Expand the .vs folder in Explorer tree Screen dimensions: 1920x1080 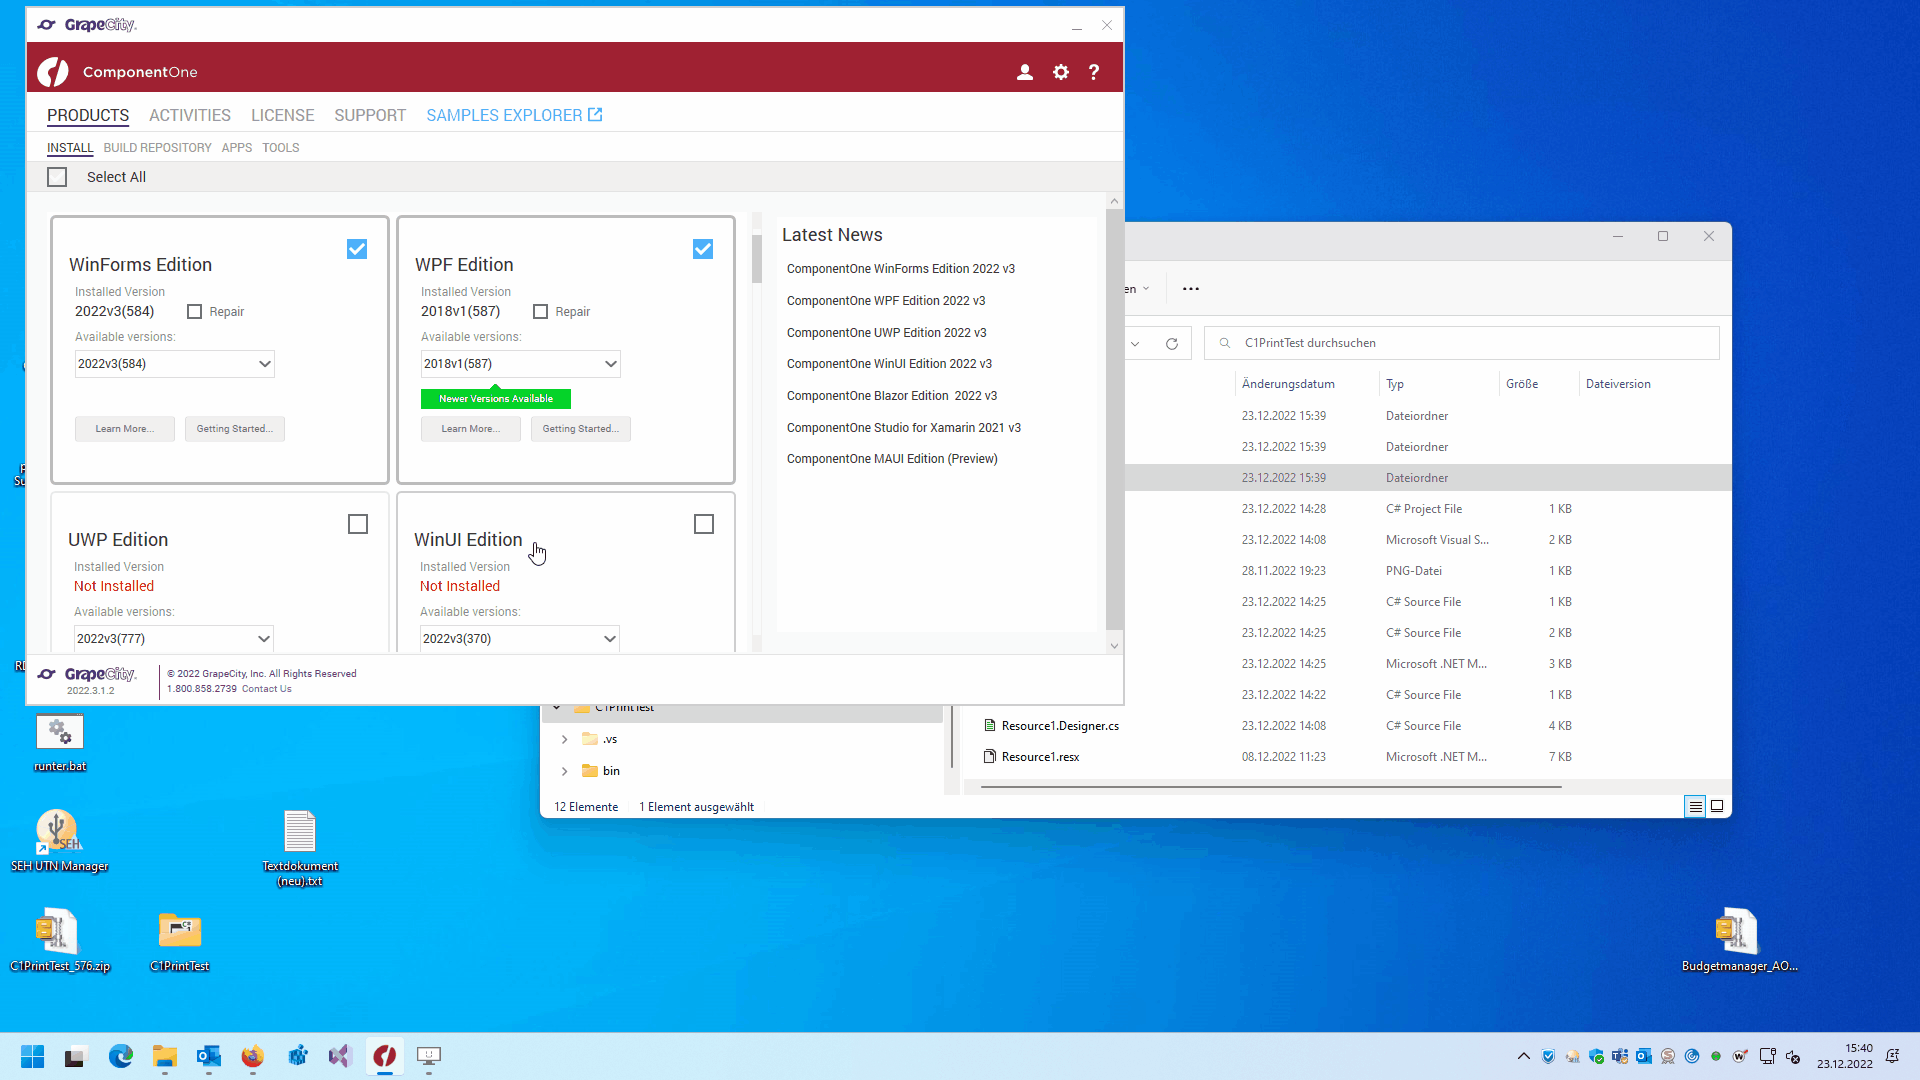pyautogui.click(x=564, y=740)
